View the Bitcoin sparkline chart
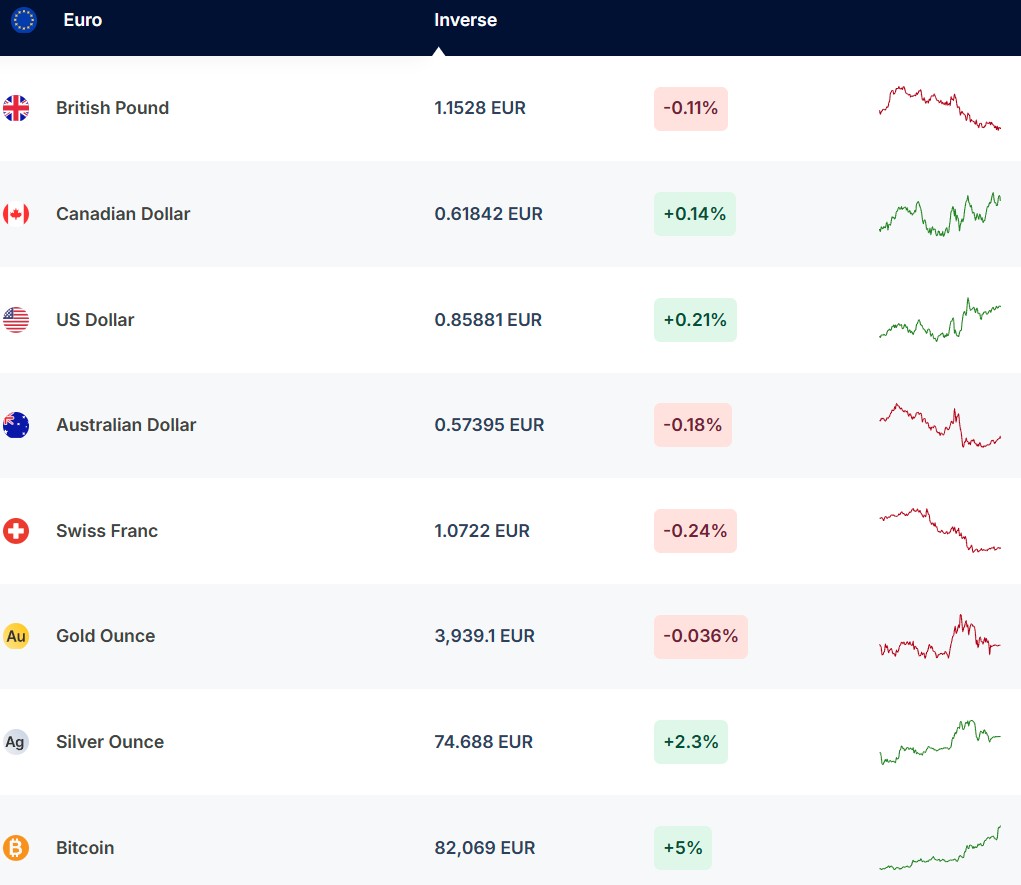 pyautogui.click(x=939, y=848)
